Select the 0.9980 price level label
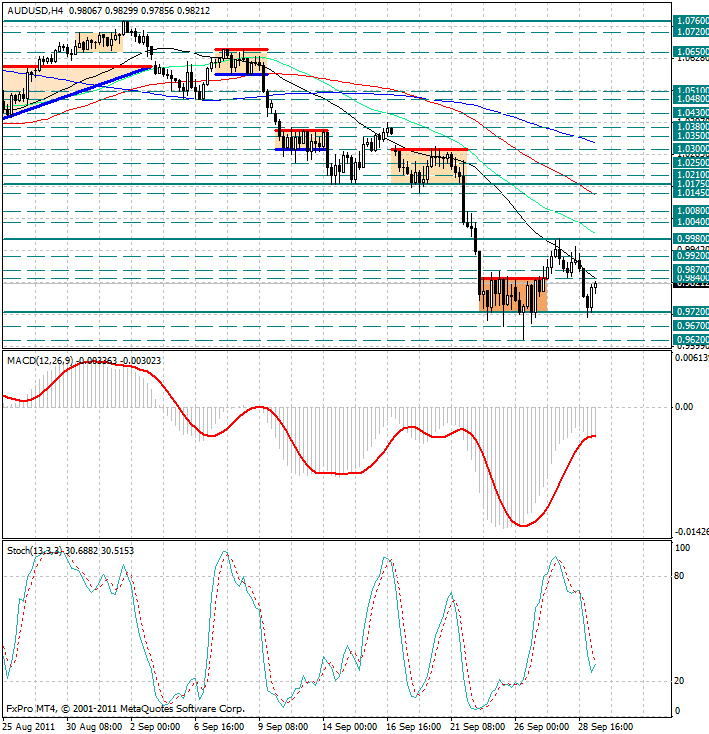This screenshot has height=734, width=709. click(691, 239)
